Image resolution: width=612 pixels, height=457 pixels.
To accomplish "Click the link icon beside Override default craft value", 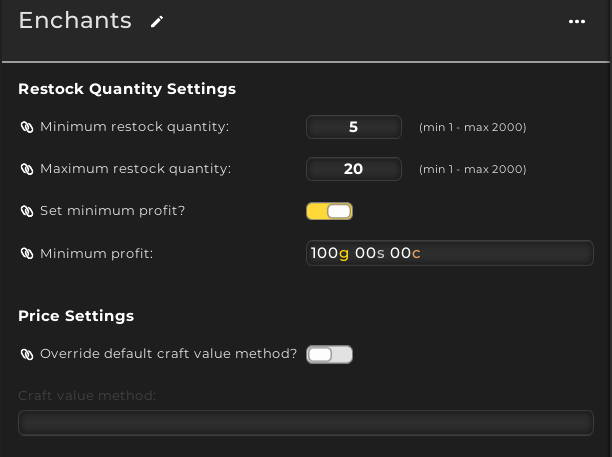I will coord(27,354).
